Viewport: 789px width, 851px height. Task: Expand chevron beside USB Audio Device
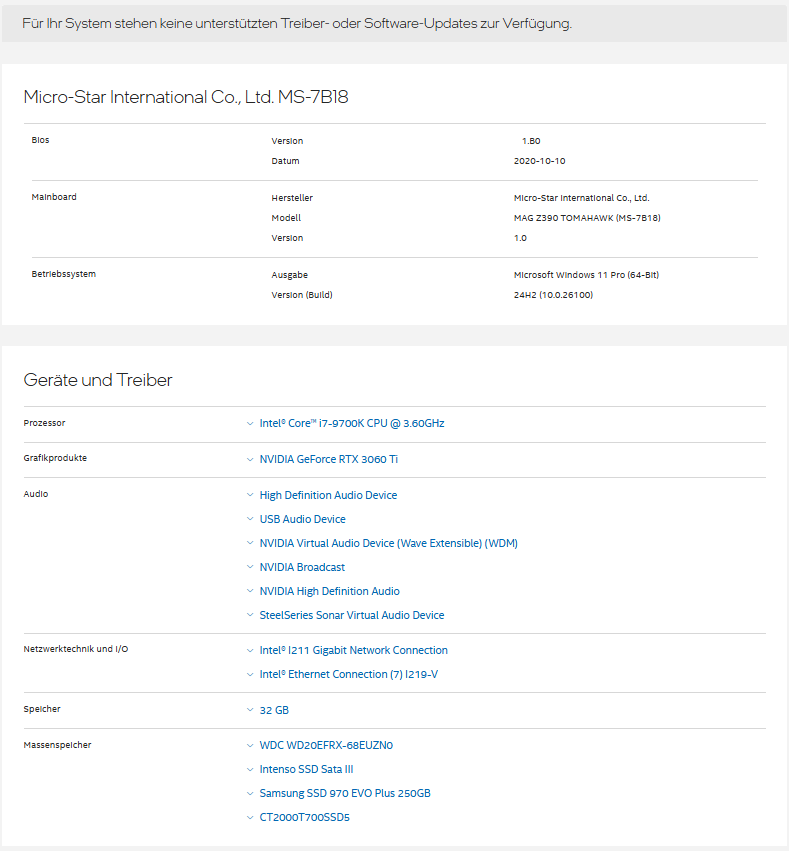(250, 519)
